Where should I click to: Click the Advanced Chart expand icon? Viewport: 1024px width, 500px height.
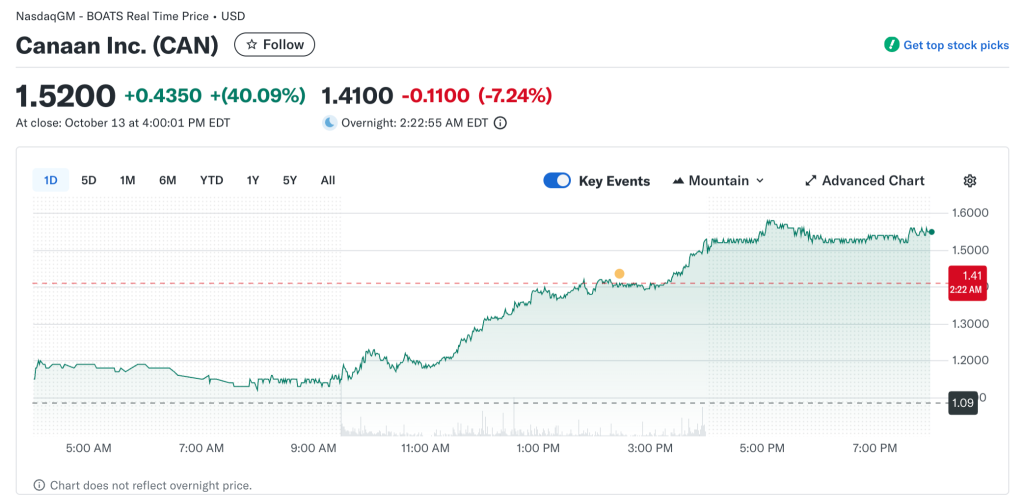click(x=811, y=181)
